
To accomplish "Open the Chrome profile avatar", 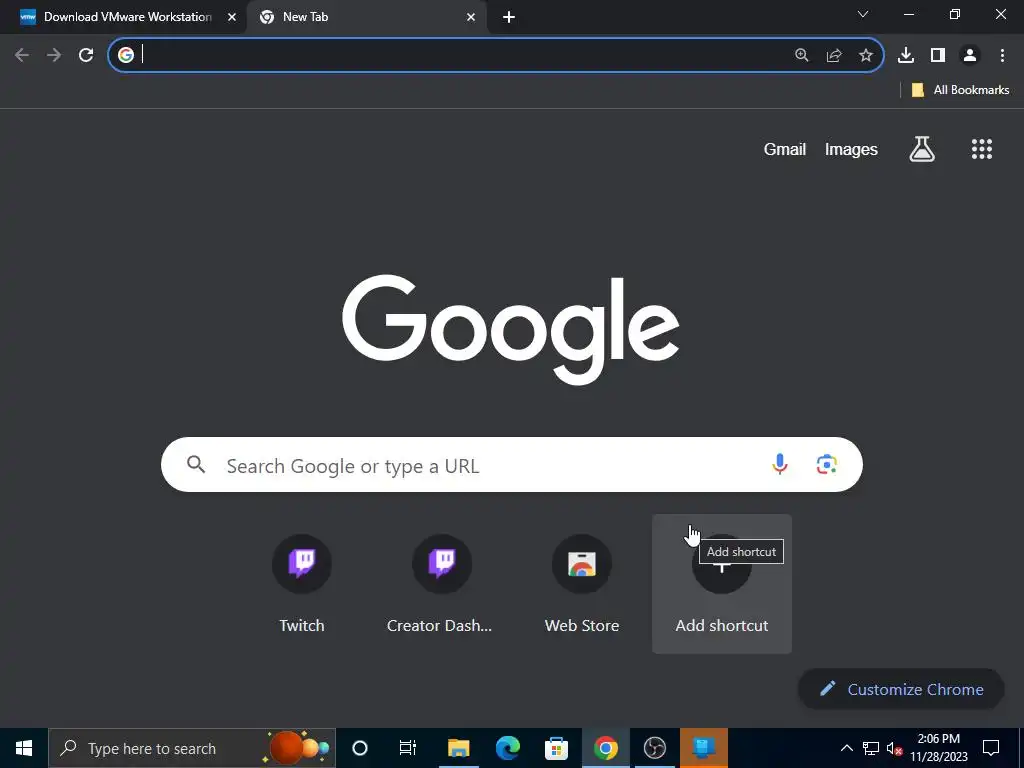I will pos(970,55).
